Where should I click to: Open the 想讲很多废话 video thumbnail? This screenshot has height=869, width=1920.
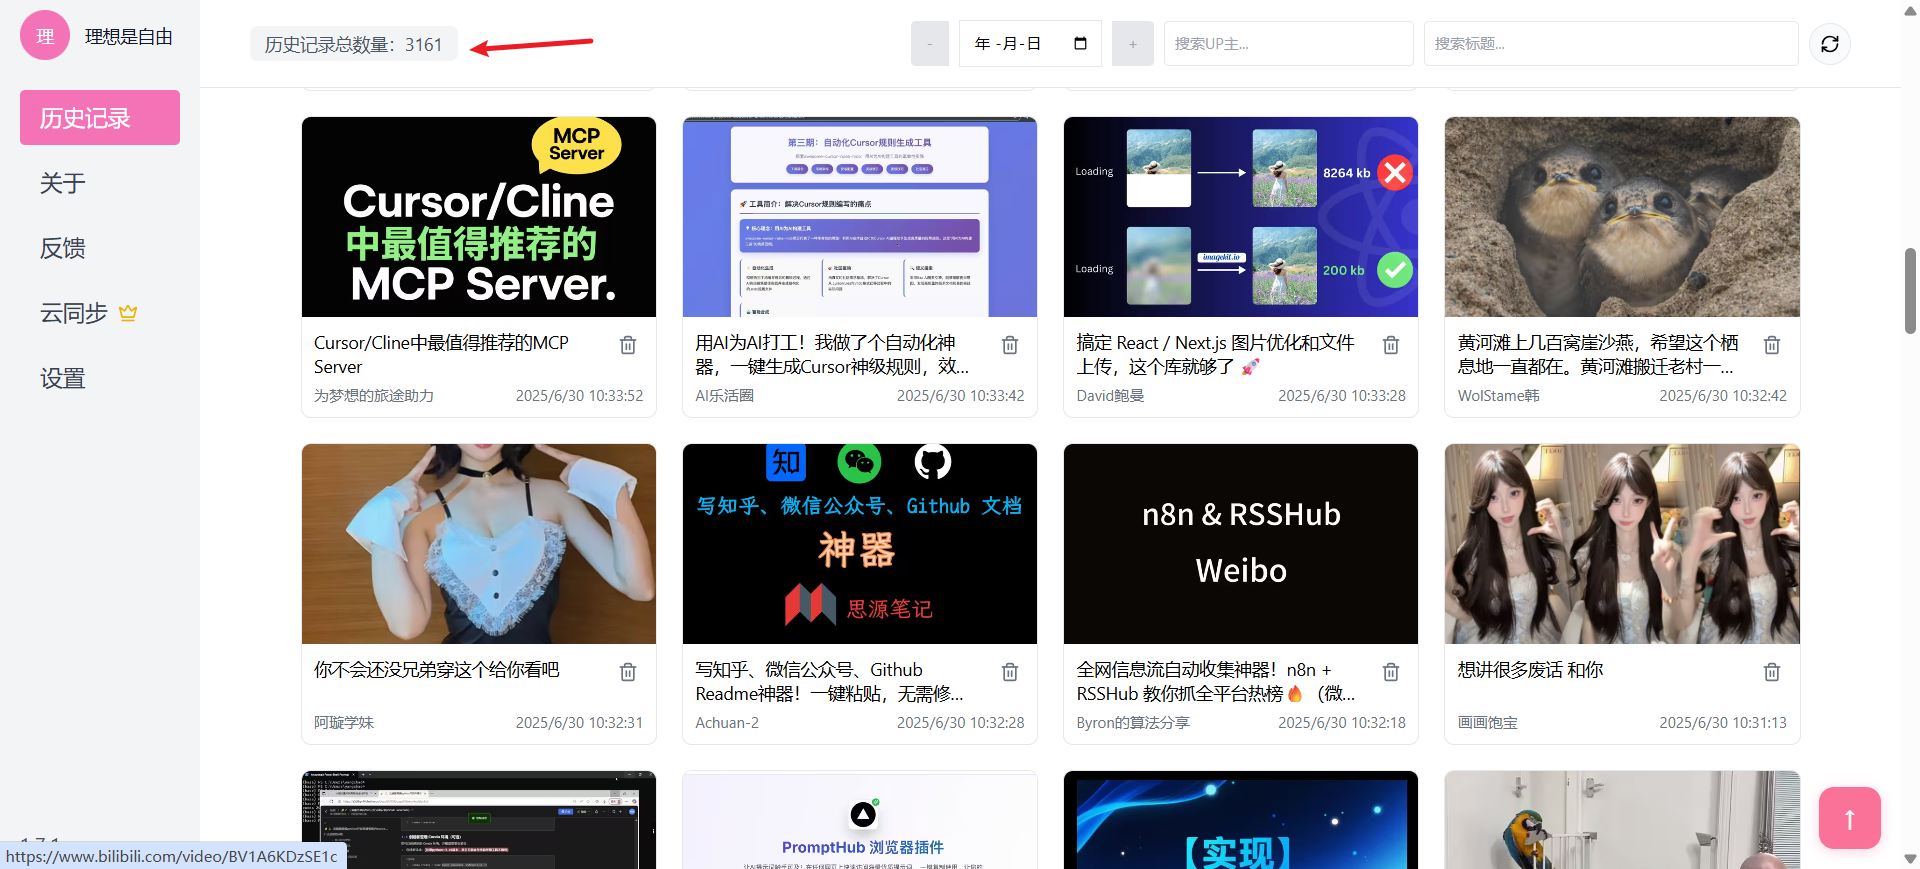coord(1622,544)
